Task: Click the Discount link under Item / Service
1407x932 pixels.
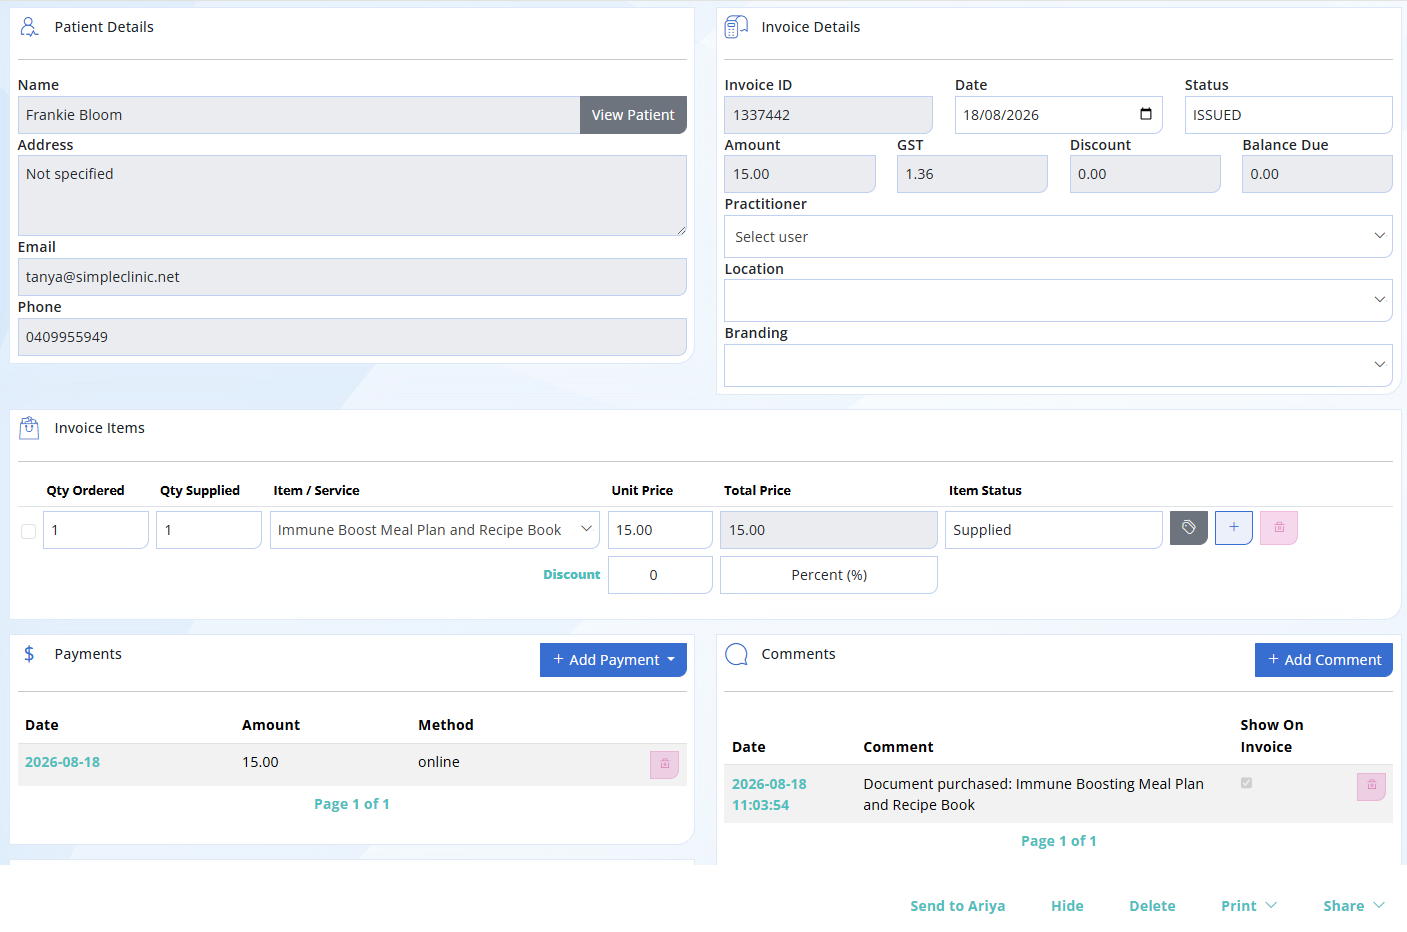Action: pyautogui.click(x=572, y=575)
